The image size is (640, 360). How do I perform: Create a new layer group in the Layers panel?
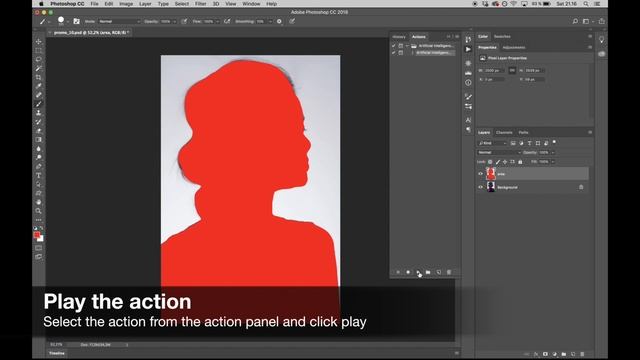tap(564, 354)
